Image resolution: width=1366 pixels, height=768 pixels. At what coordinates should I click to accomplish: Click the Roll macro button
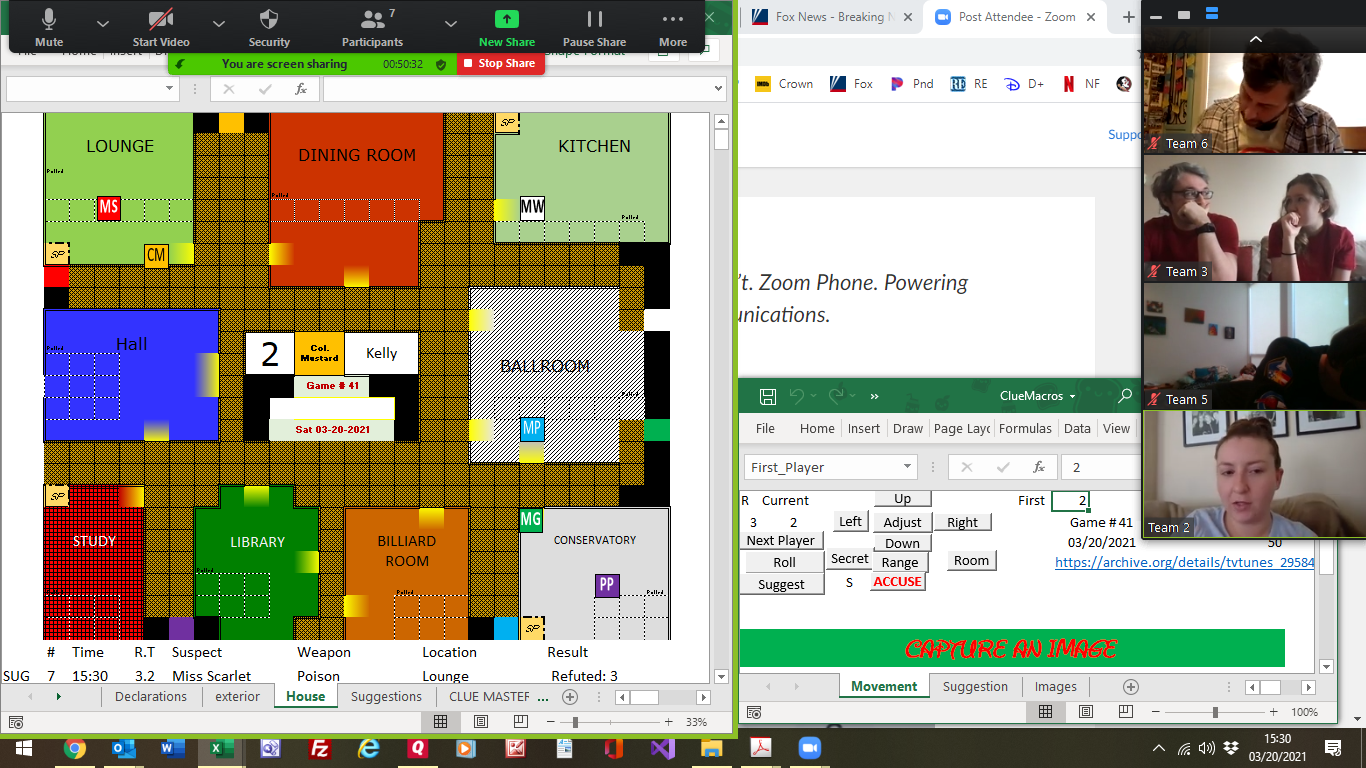784,562
